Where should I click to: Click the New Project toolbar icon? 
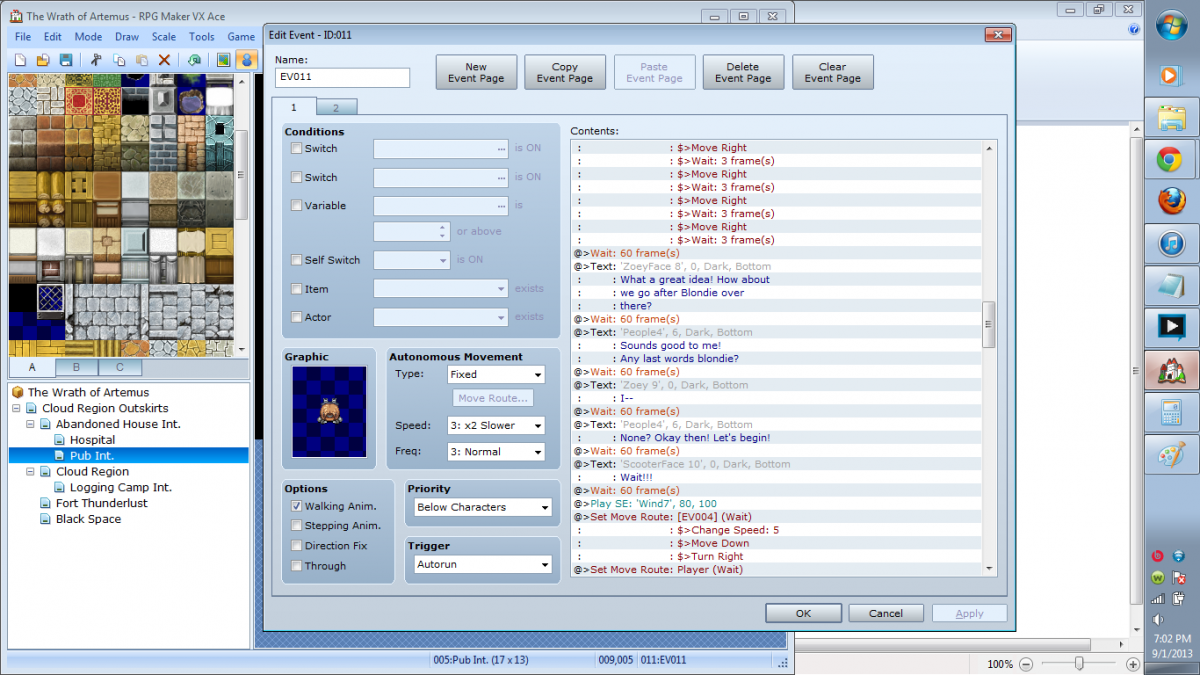pyautogui.click(x=21, y=60)
